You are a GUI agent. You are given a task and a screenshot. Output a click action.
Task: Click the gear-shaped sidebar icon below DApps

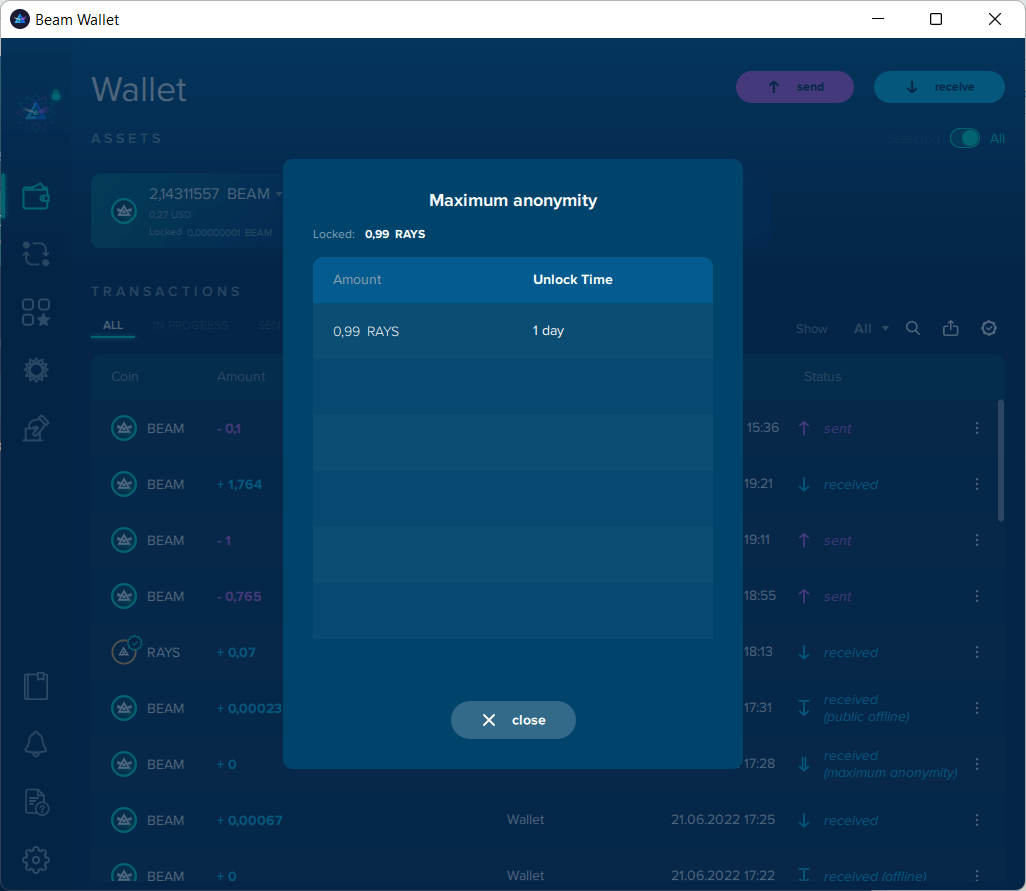pos(36,370)
